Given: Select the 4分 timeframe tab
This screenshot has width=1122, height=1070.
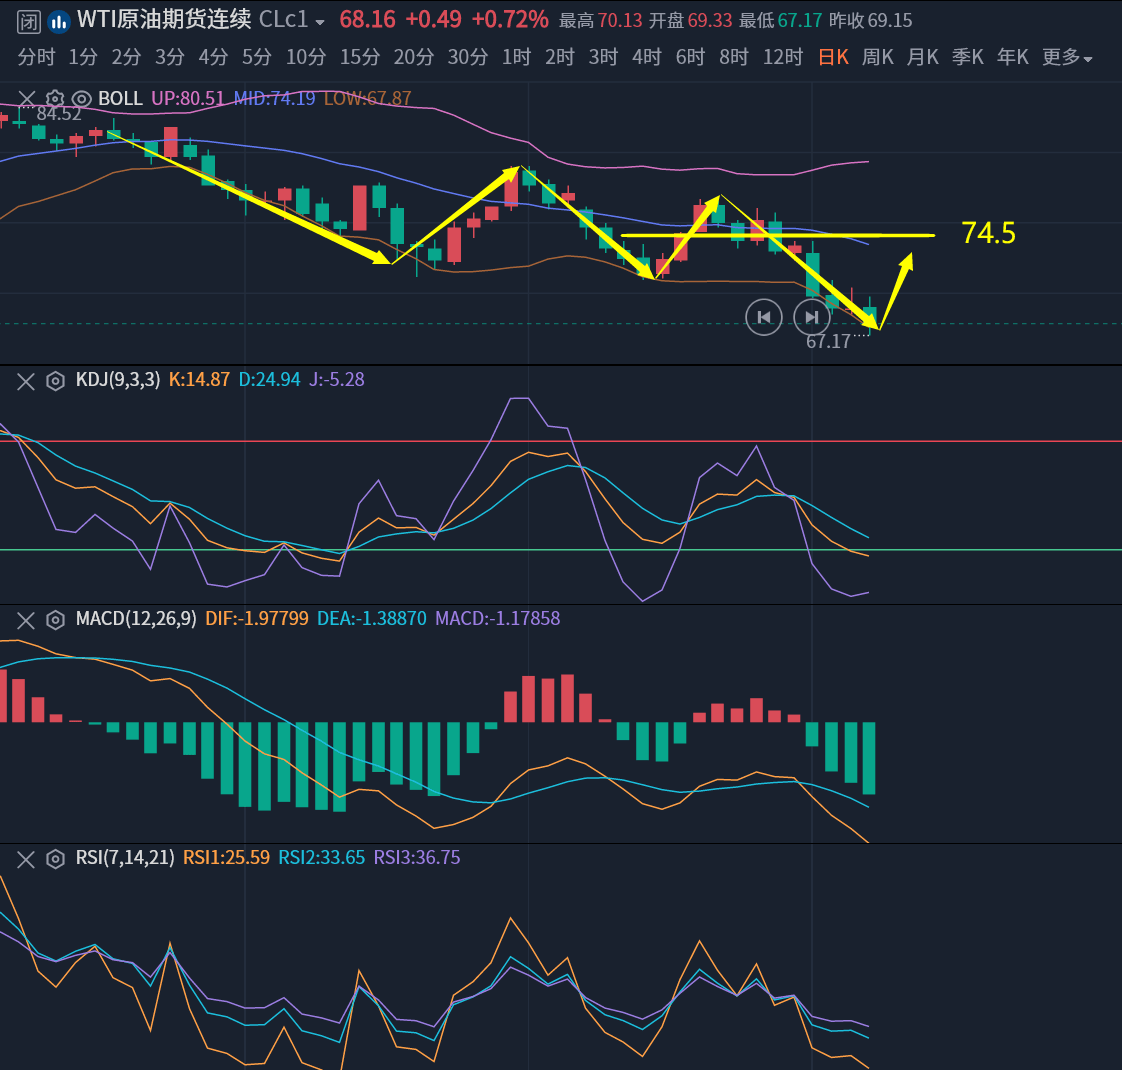Looking at the screenshot, I should click(x=213, y=57).
